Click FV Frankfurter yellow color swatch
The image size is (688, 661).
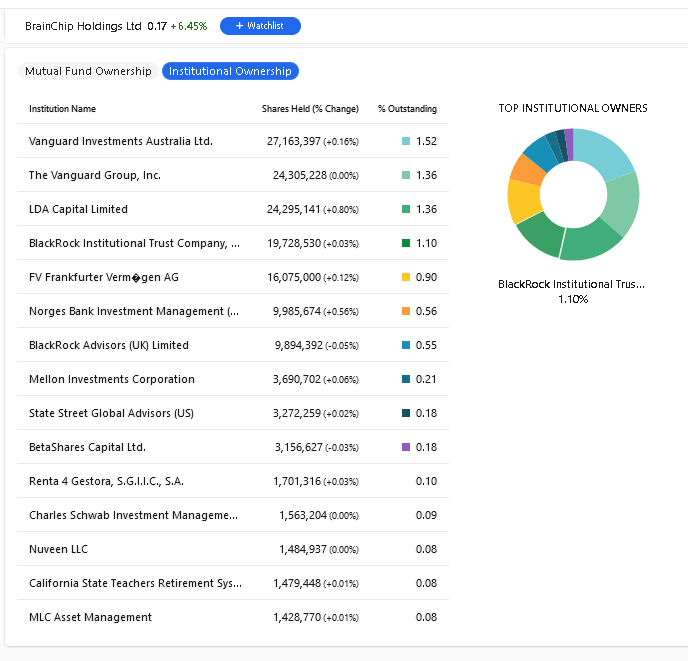coord(406,277)
